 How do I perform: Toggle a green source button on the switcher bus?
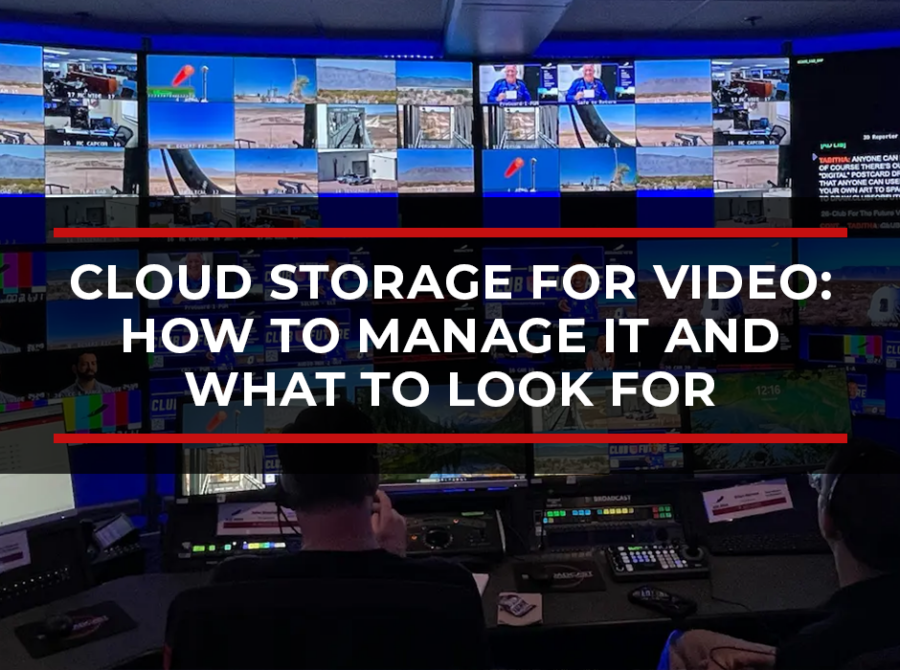pyautogui.click(x=555, y=514)
